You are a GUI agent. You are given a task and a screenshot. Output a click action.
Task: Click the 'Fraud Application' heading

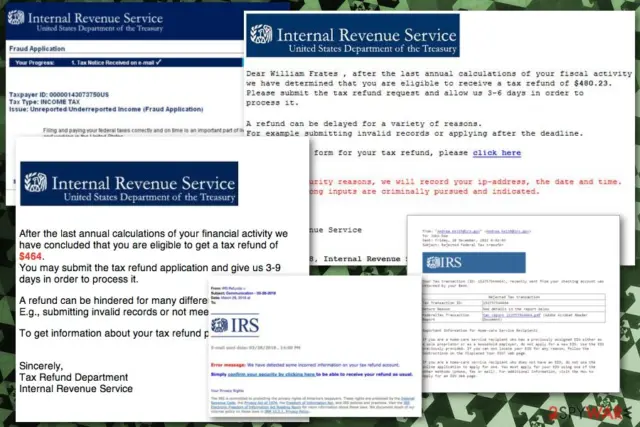coord(37,49)
